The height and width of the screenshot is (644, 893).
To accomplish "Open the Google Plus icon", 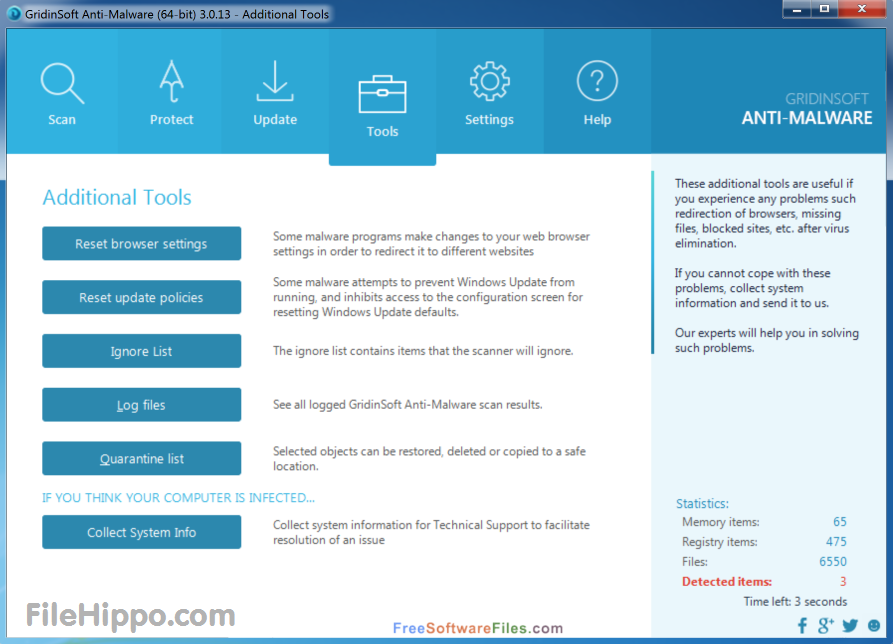I will (x=825, y=626).
